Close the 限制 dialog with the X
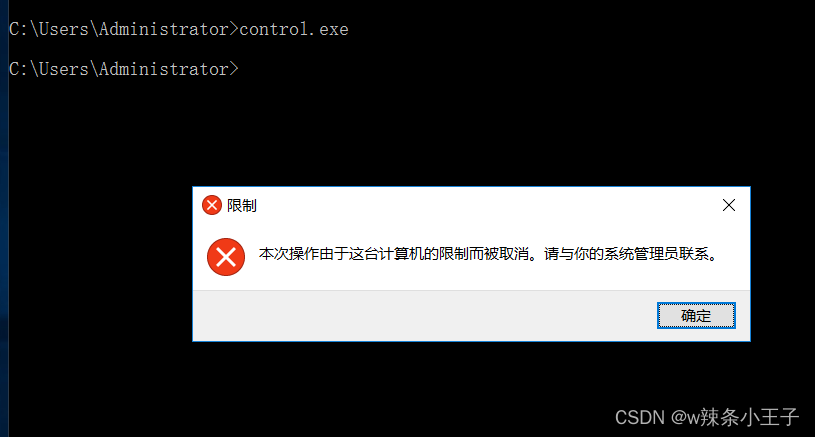The width and height of the screenshot is (815, 437). point(729,205)
